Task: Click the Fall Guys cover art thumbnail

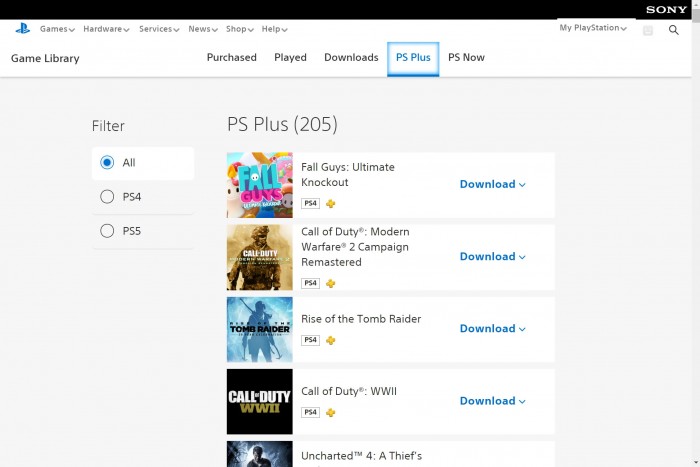Action: [260, 185]
